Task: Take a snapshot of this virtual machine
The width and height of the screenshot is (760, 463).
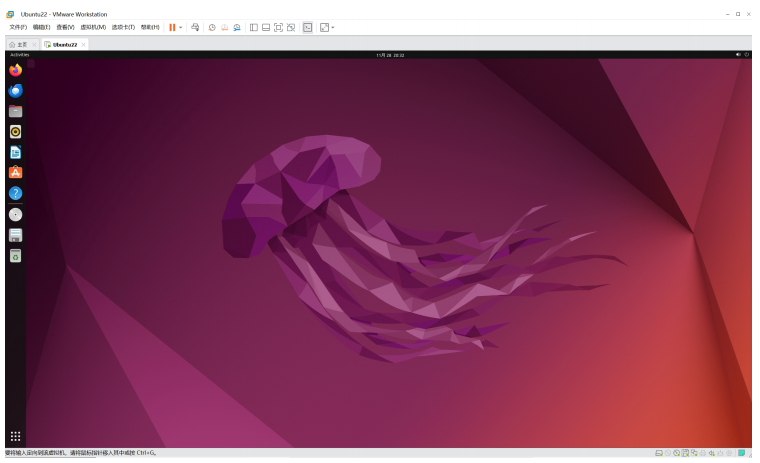Action: coord(212,28)
